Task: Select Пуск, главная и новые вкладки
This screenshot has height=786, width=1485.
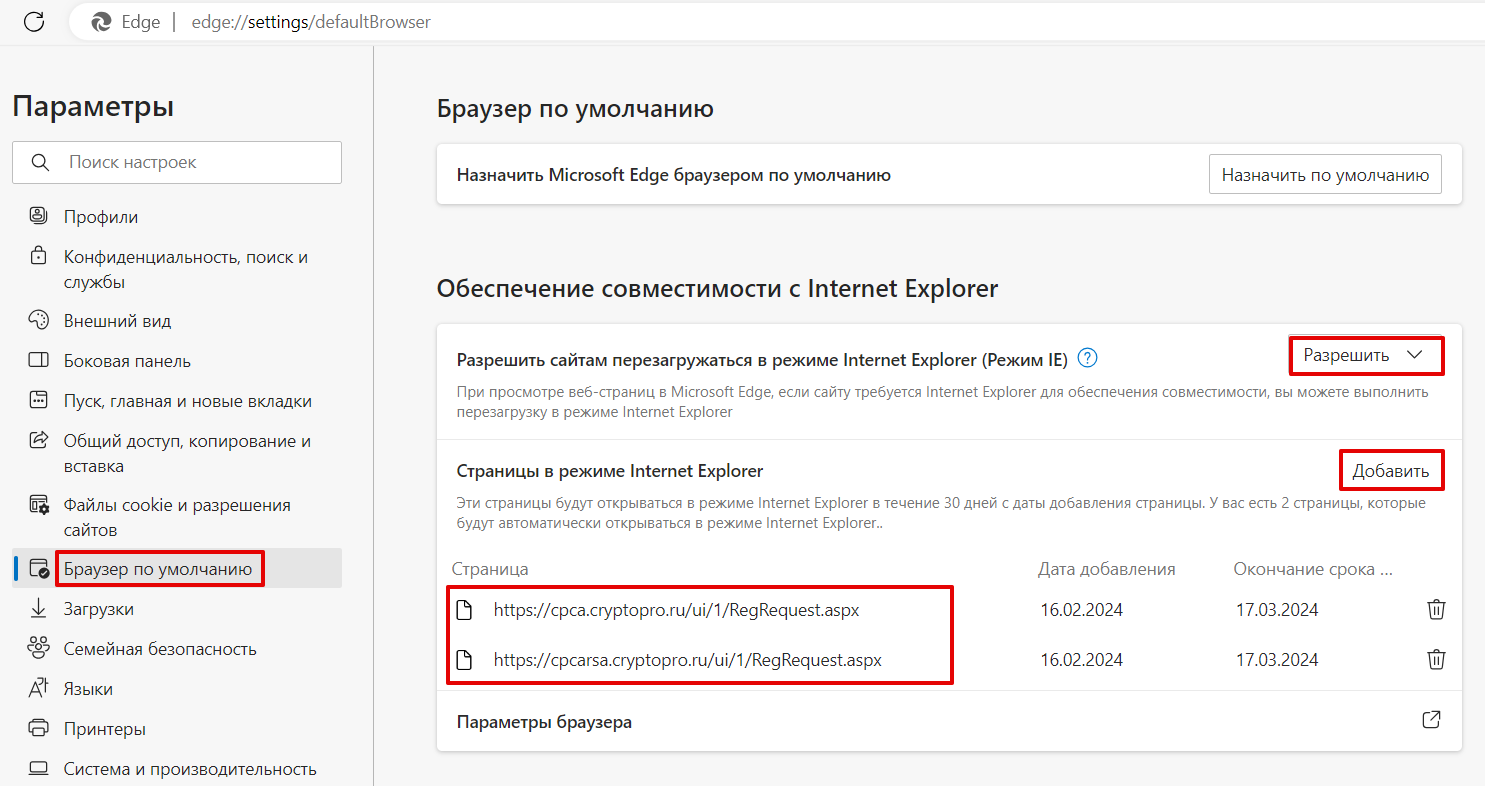Action: point(188,401)
